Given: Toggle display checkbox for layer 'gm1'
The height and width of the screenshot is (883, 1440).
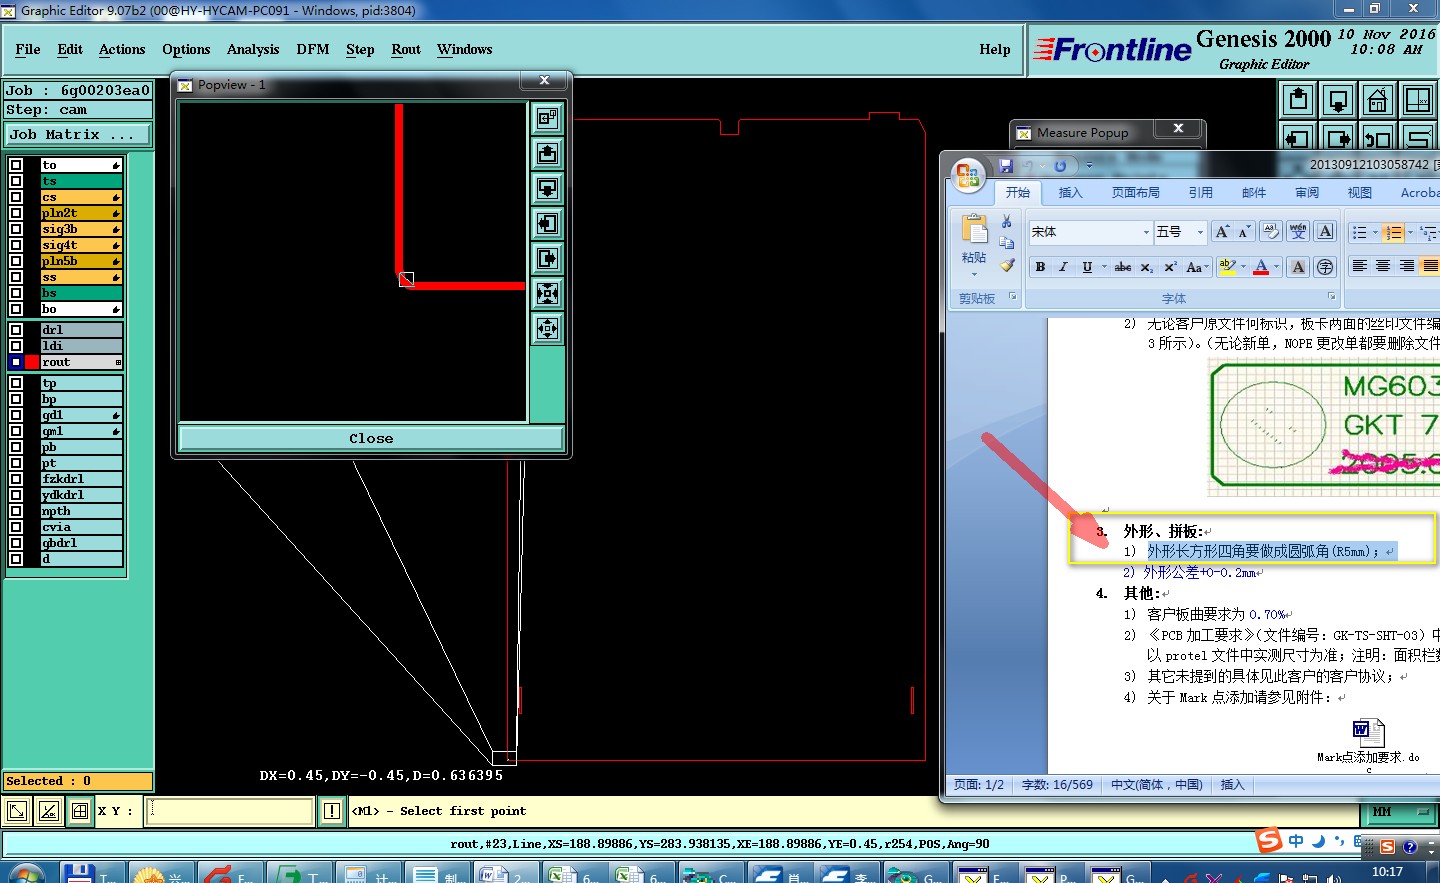Looking at the screenshot, I should [16, 431].
